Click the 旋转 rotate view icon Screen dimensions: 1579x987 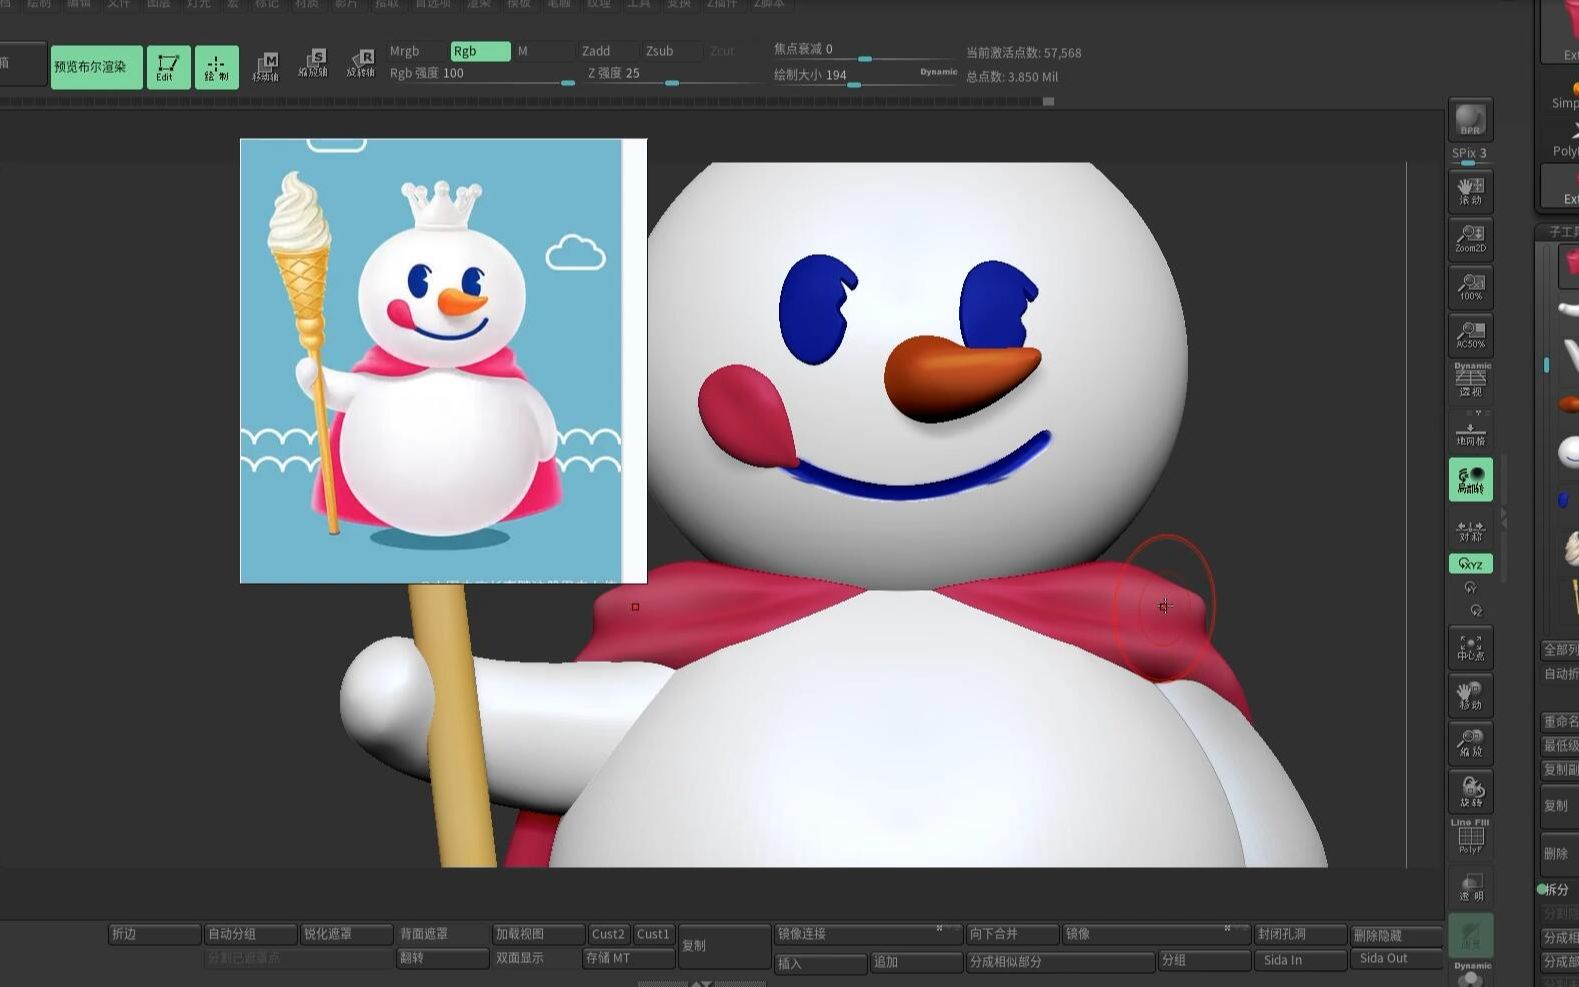(x=1470, y=792)
